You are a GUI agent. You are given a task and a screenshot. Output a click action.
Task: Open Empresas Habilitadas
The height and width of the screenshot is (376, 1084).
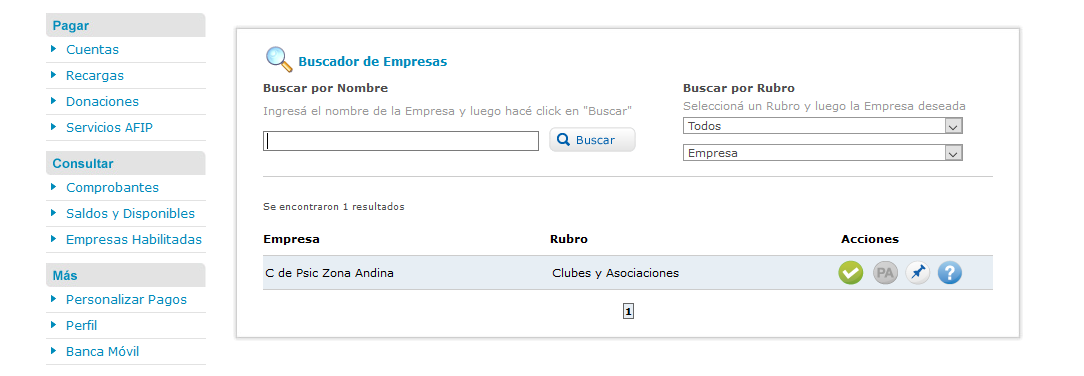point(133,240)
